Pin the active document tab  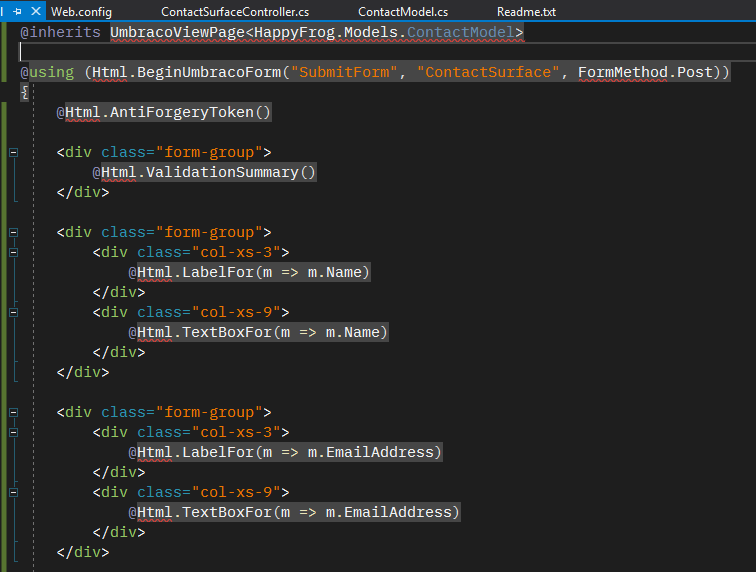pos(17,11)
